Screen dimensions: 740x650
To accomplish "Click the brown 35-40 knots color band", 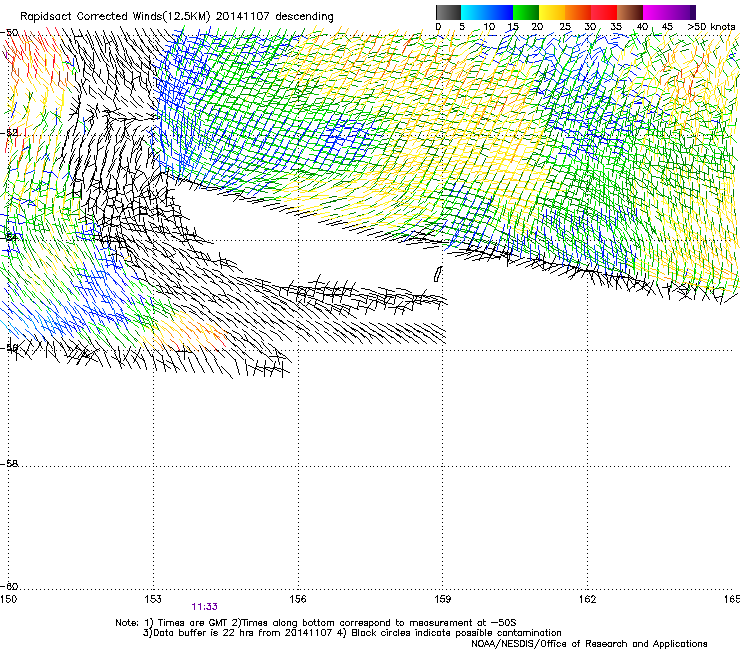I will click(x=630, y=12).
